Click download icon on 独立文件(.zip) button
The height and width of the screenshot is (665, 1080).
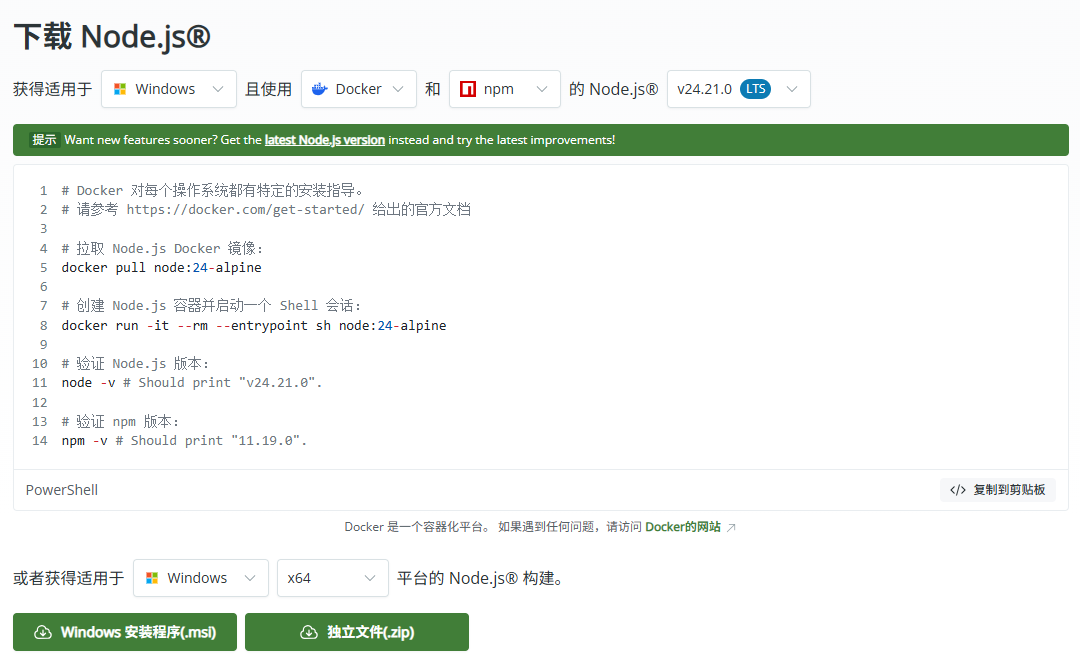pyautogui.click(x=309, y=632)
